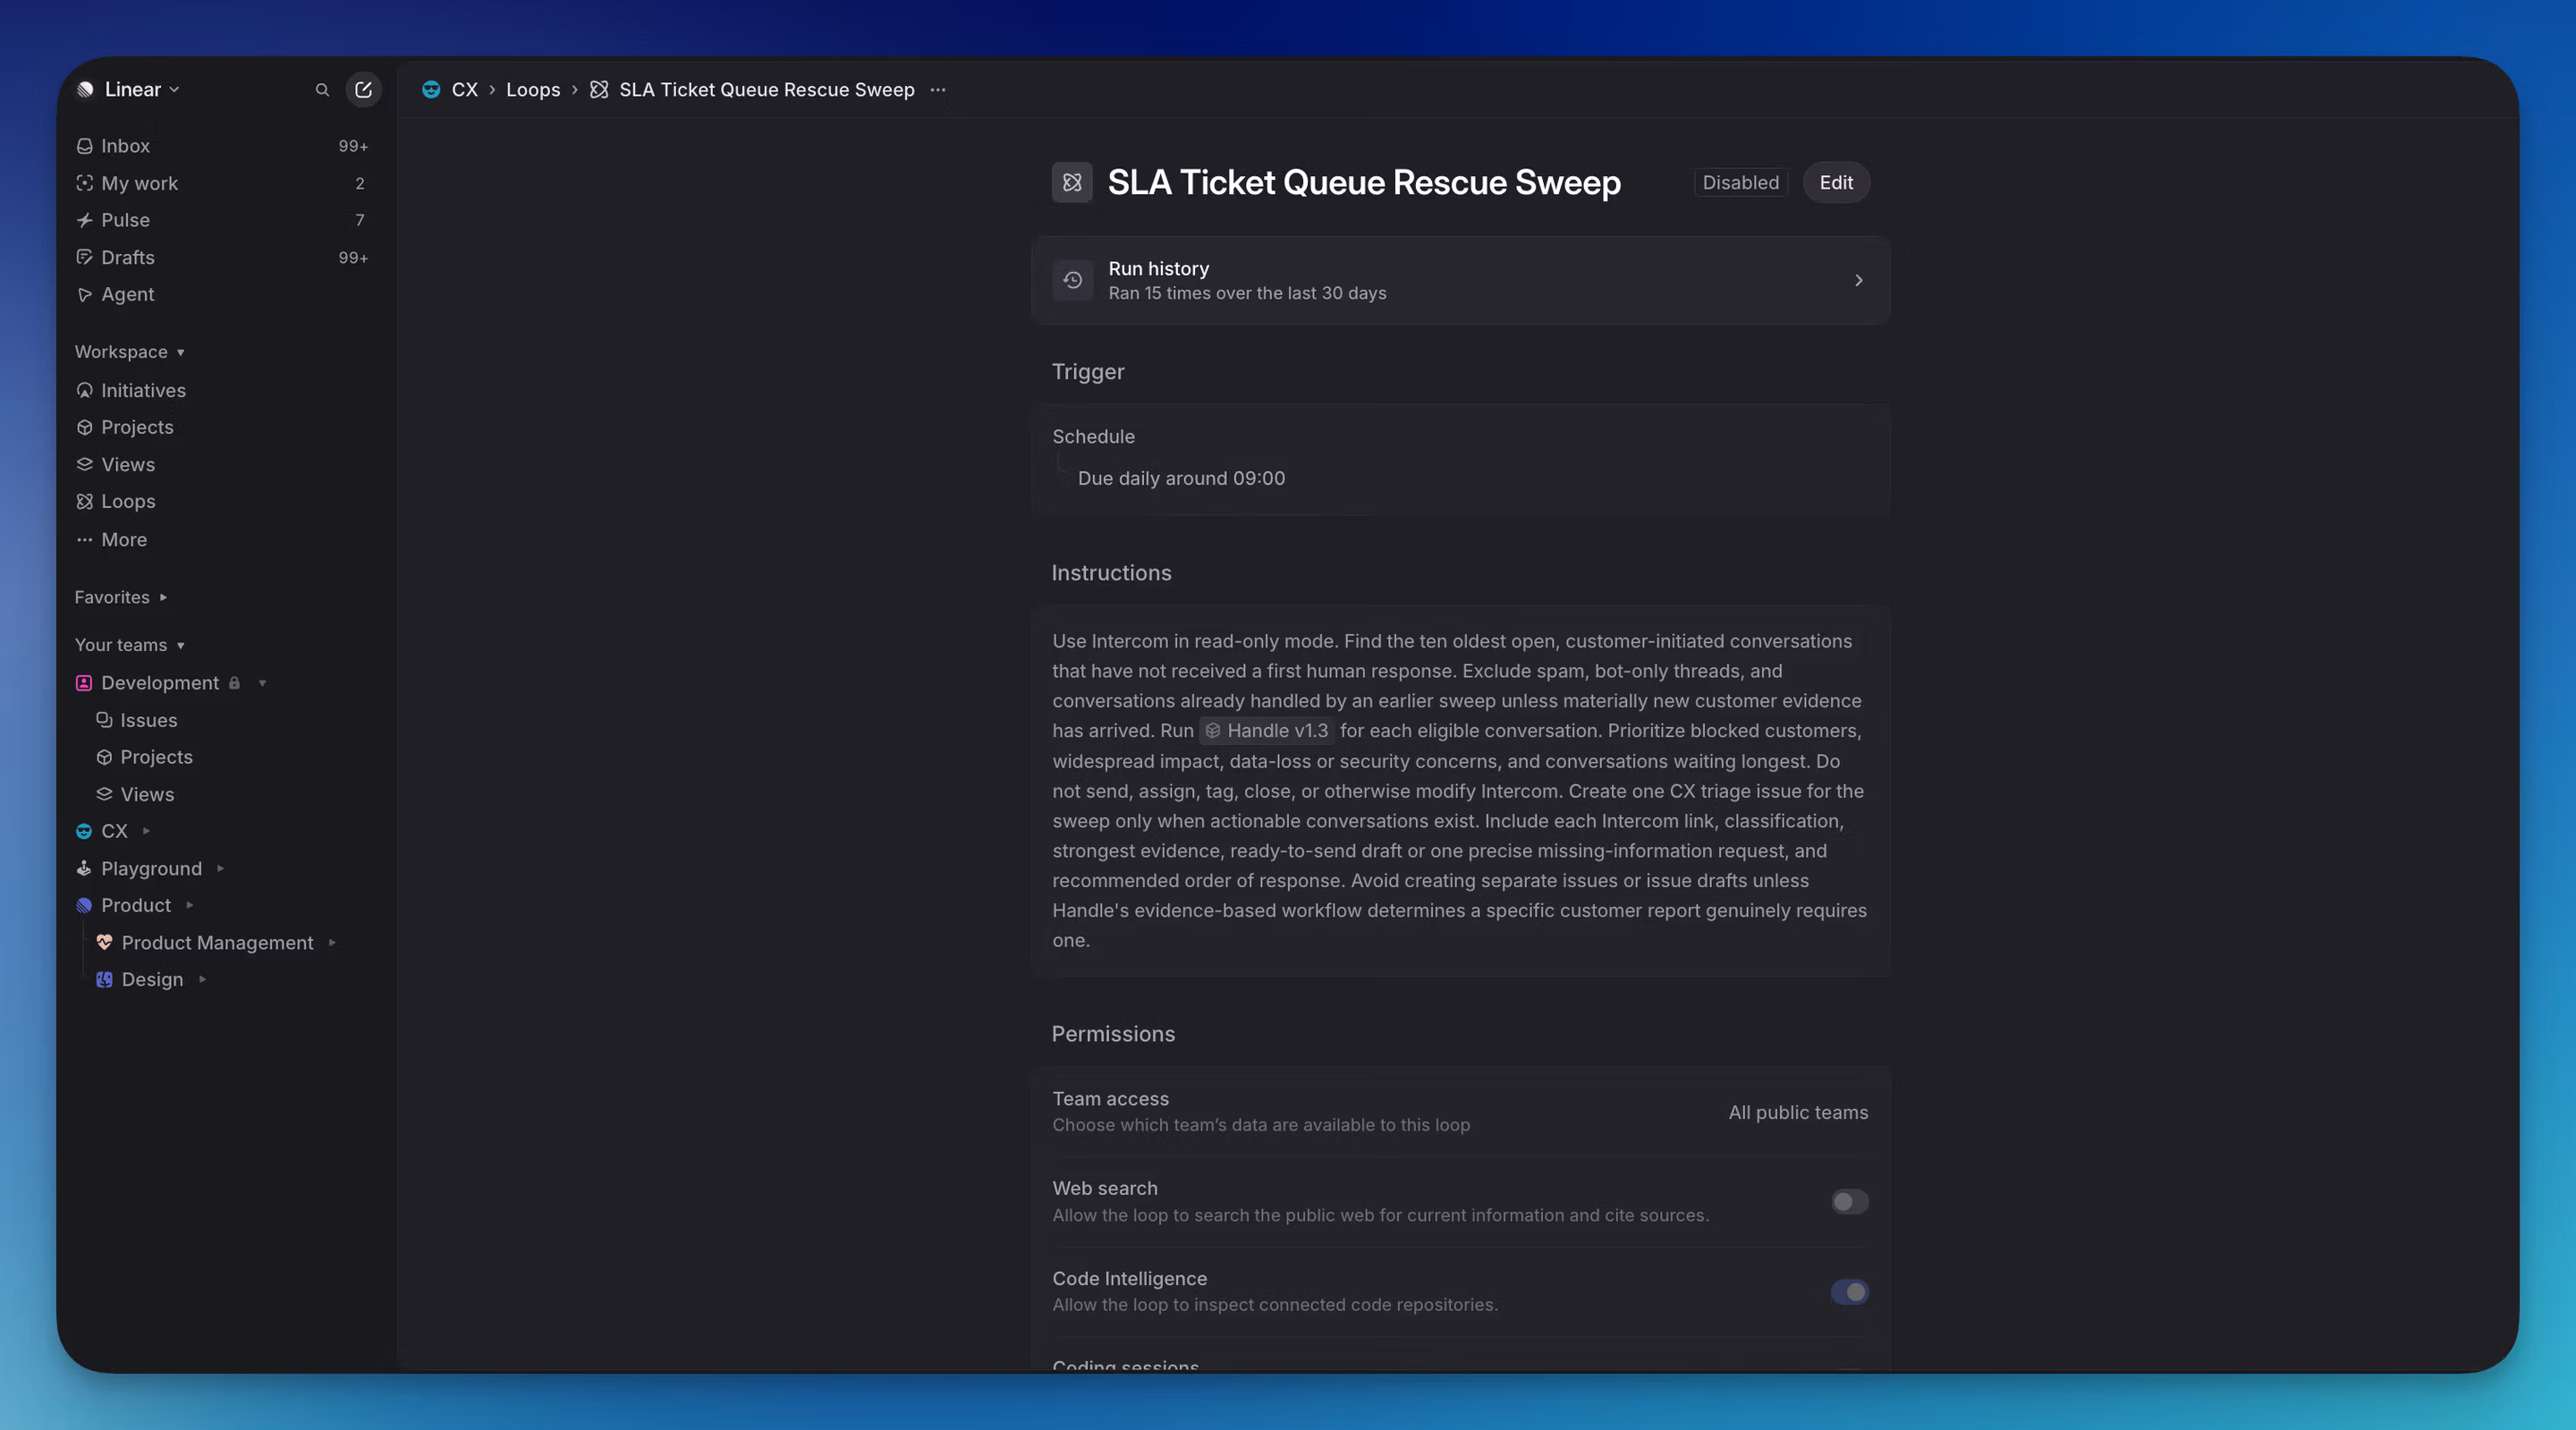Open the All public teams access dropdown
Viewport: 2576px width, 1430px height.
[x=1798, y=1112]
